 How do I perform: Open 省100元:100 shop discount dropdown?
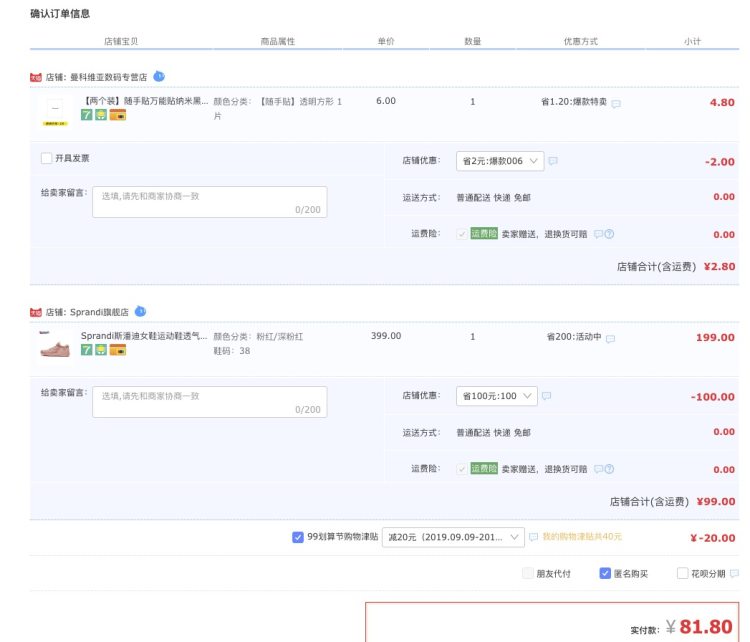coord(496,396)
